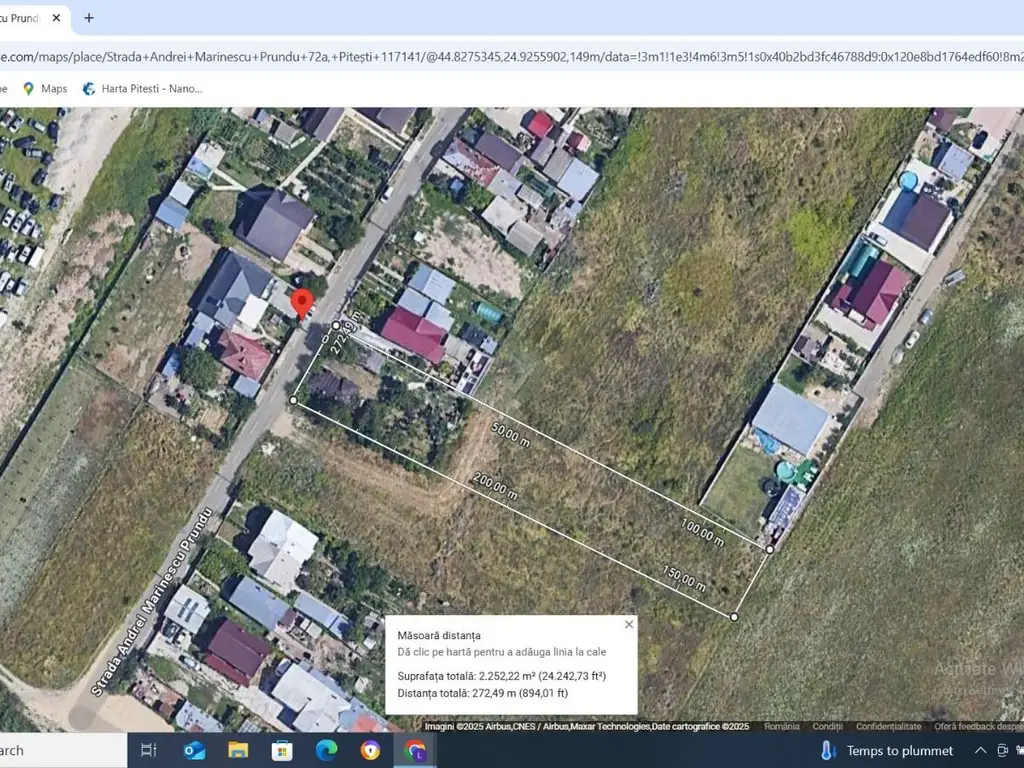Click the 272,49 m distance label
1024x768 pixels.
coord(345,335)
